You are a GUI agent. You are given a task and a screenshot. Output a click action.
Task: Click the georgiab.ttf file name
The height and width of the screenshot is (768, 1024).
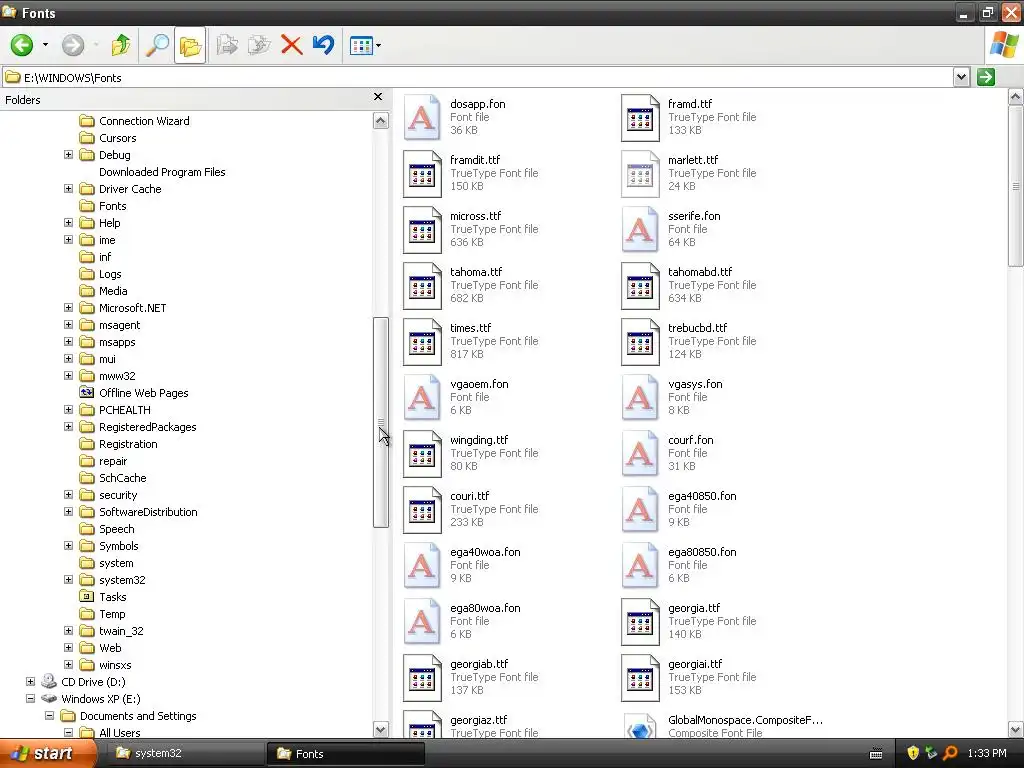[x=479, y=664]
